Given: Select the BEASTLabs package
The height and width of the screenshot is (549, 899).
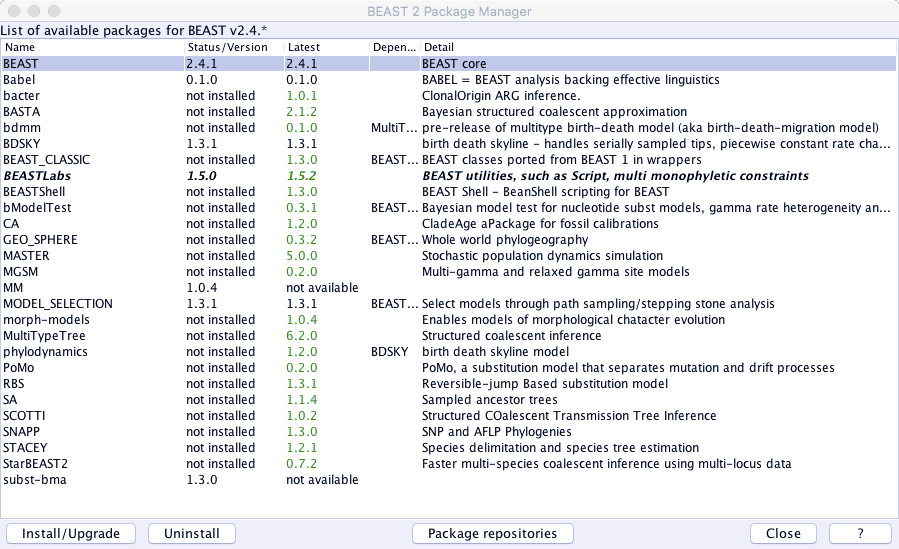Looking at the screenshot, I should [x=449, y=176].
